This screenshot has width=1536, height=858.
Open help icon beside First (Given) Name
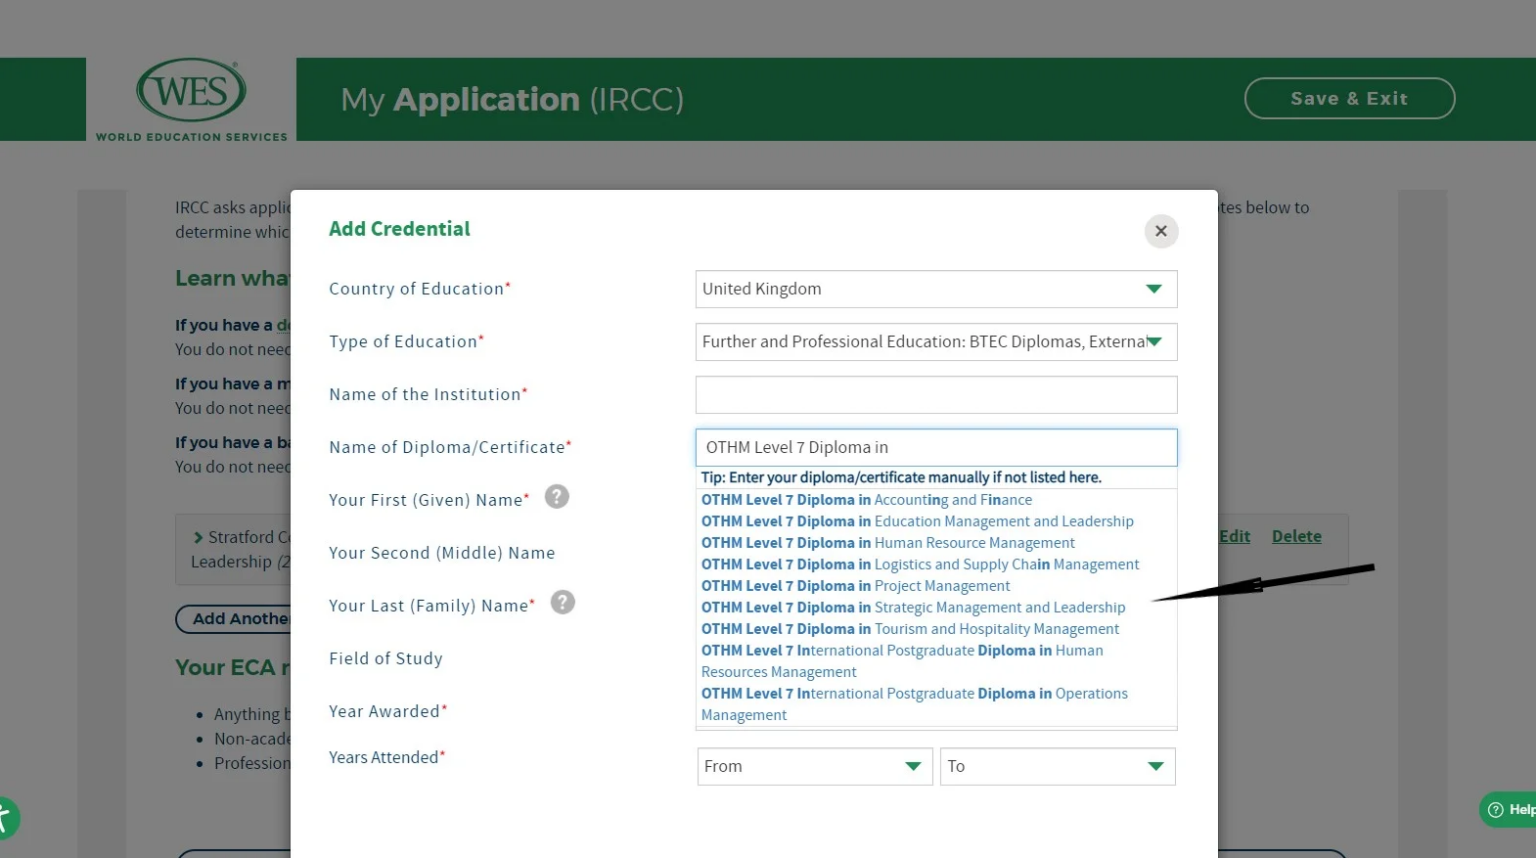557,497
